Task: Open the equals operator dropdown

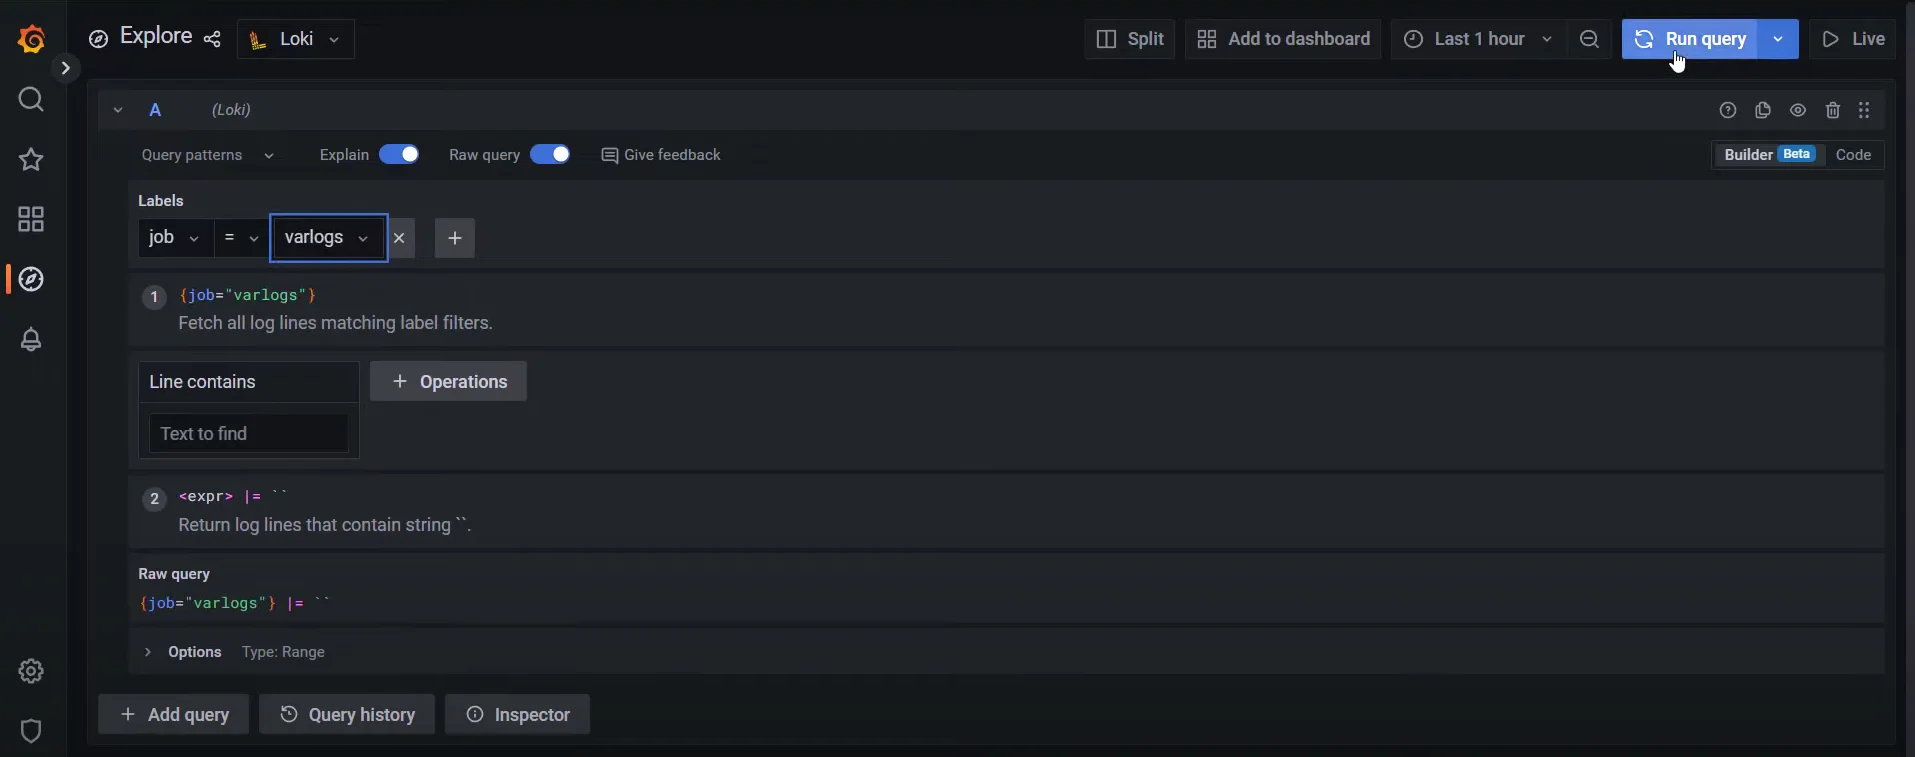Action: point(241,238)
